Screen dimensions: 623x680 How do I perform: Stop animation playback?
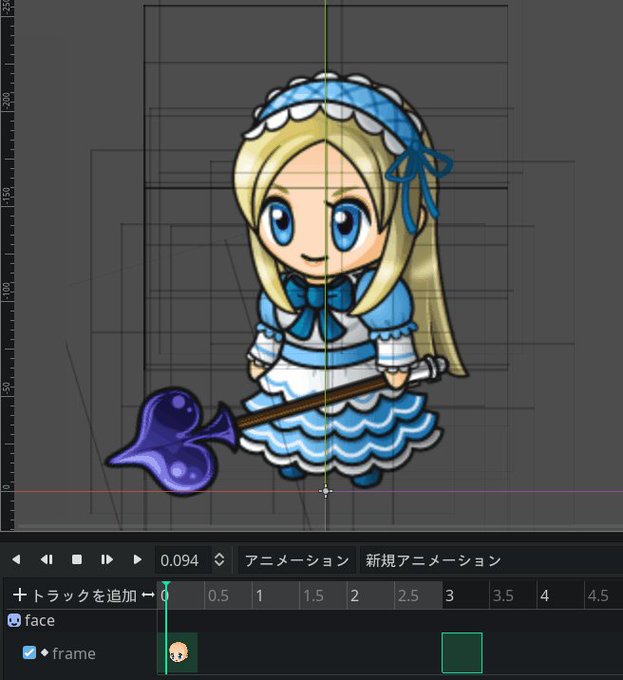[77, 559]
